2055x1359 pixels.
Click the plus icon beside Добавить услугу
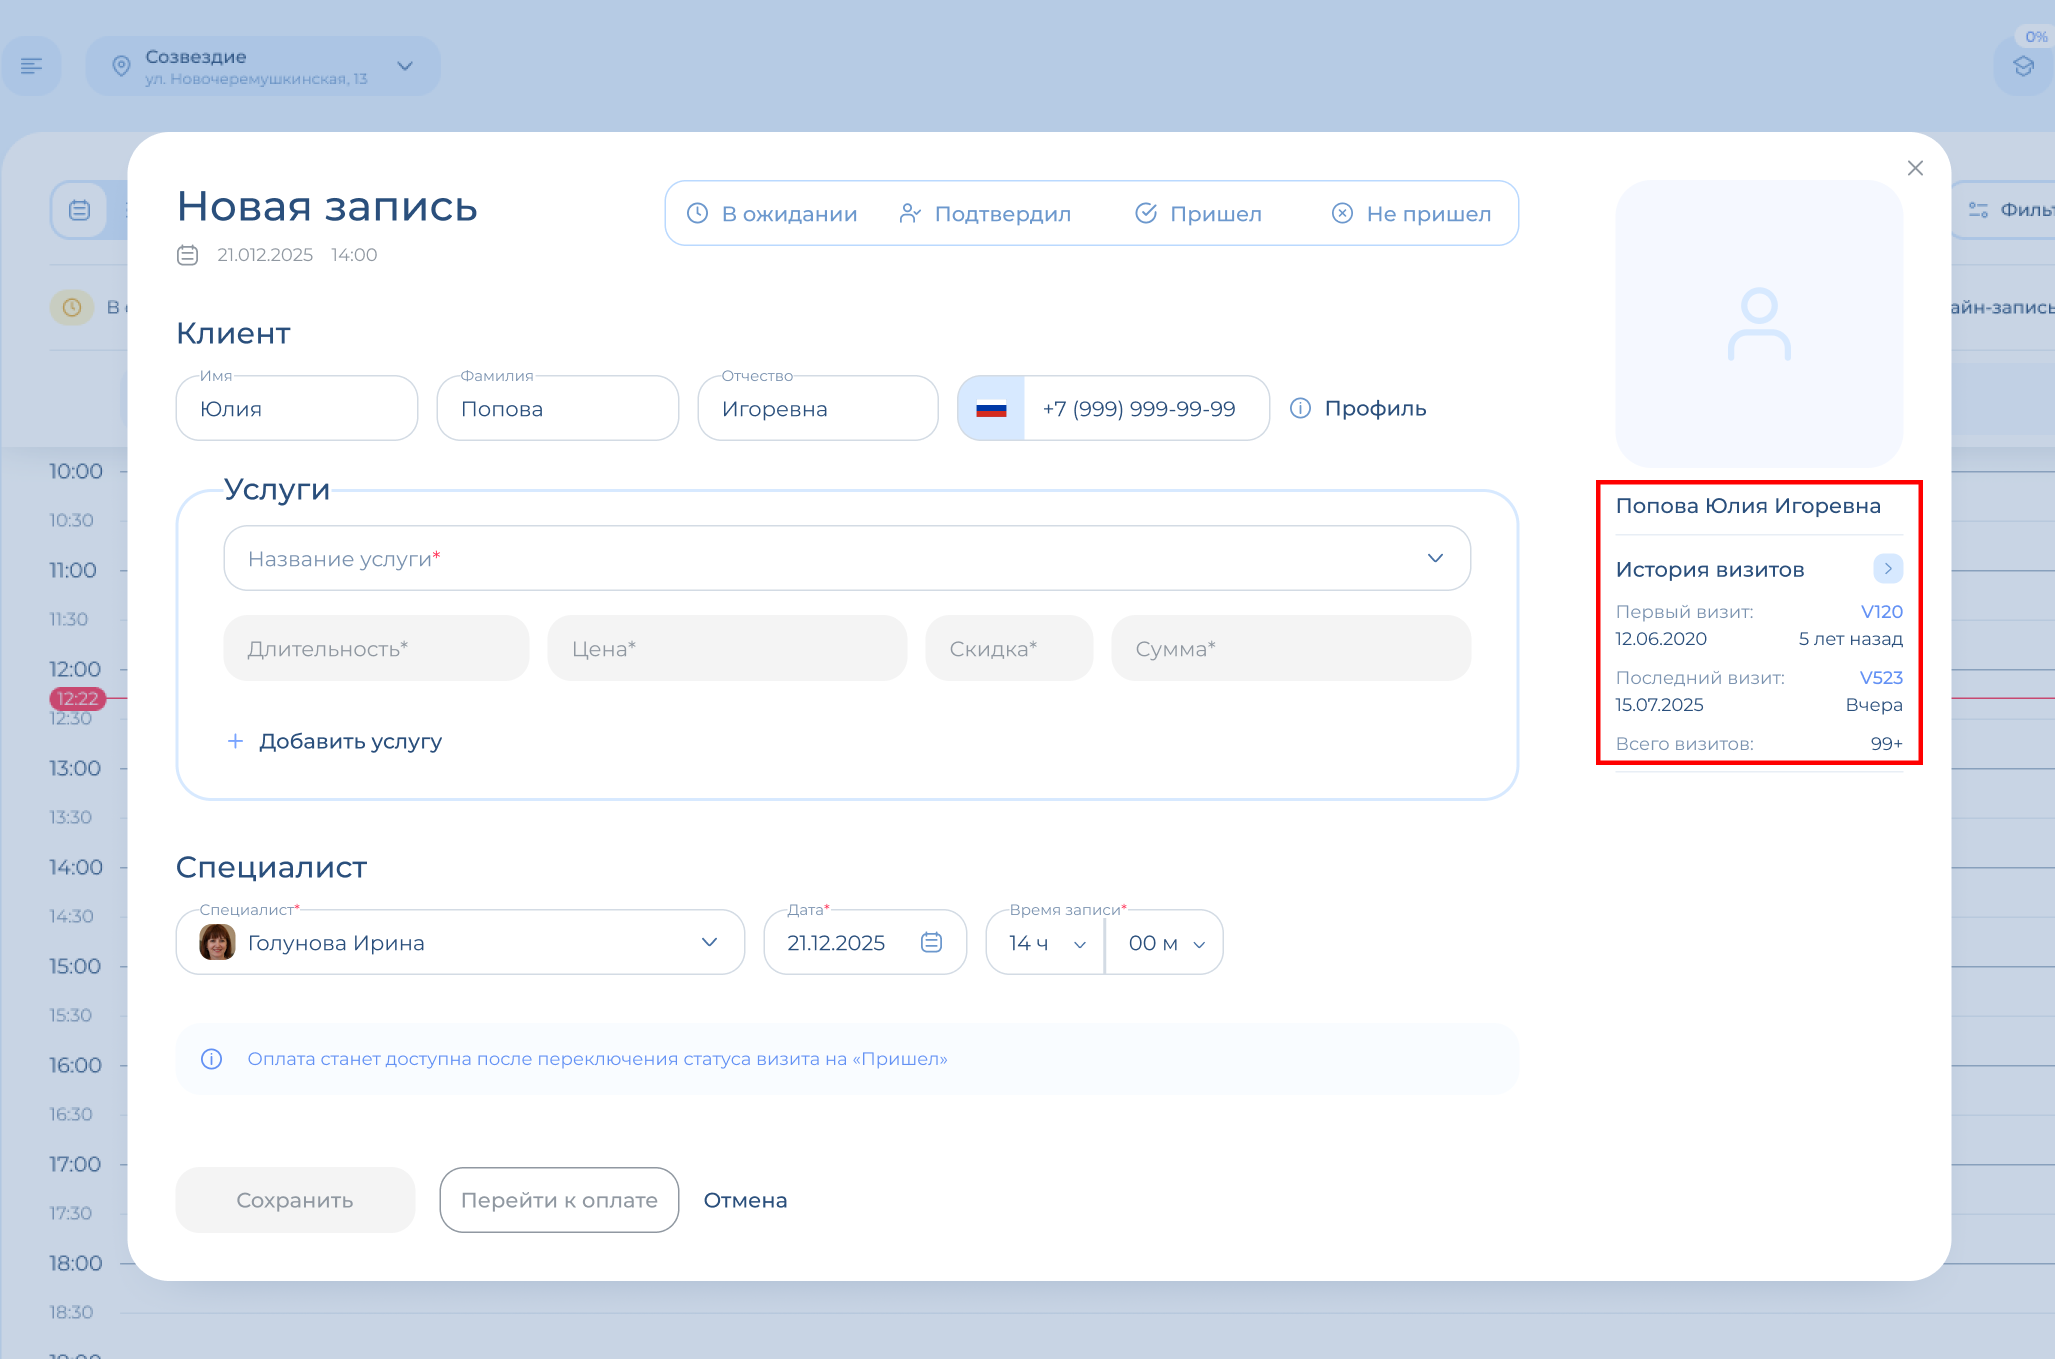(235, 741)
